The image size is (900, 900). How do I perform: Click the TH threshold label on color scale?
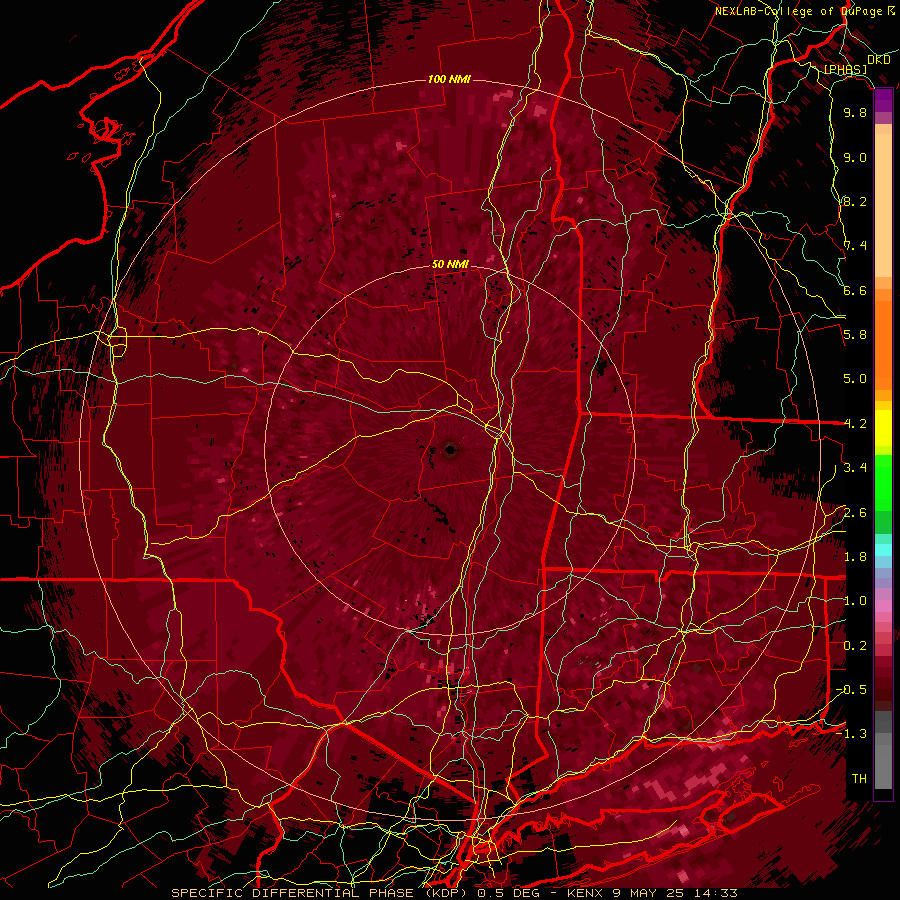point(859,779)
